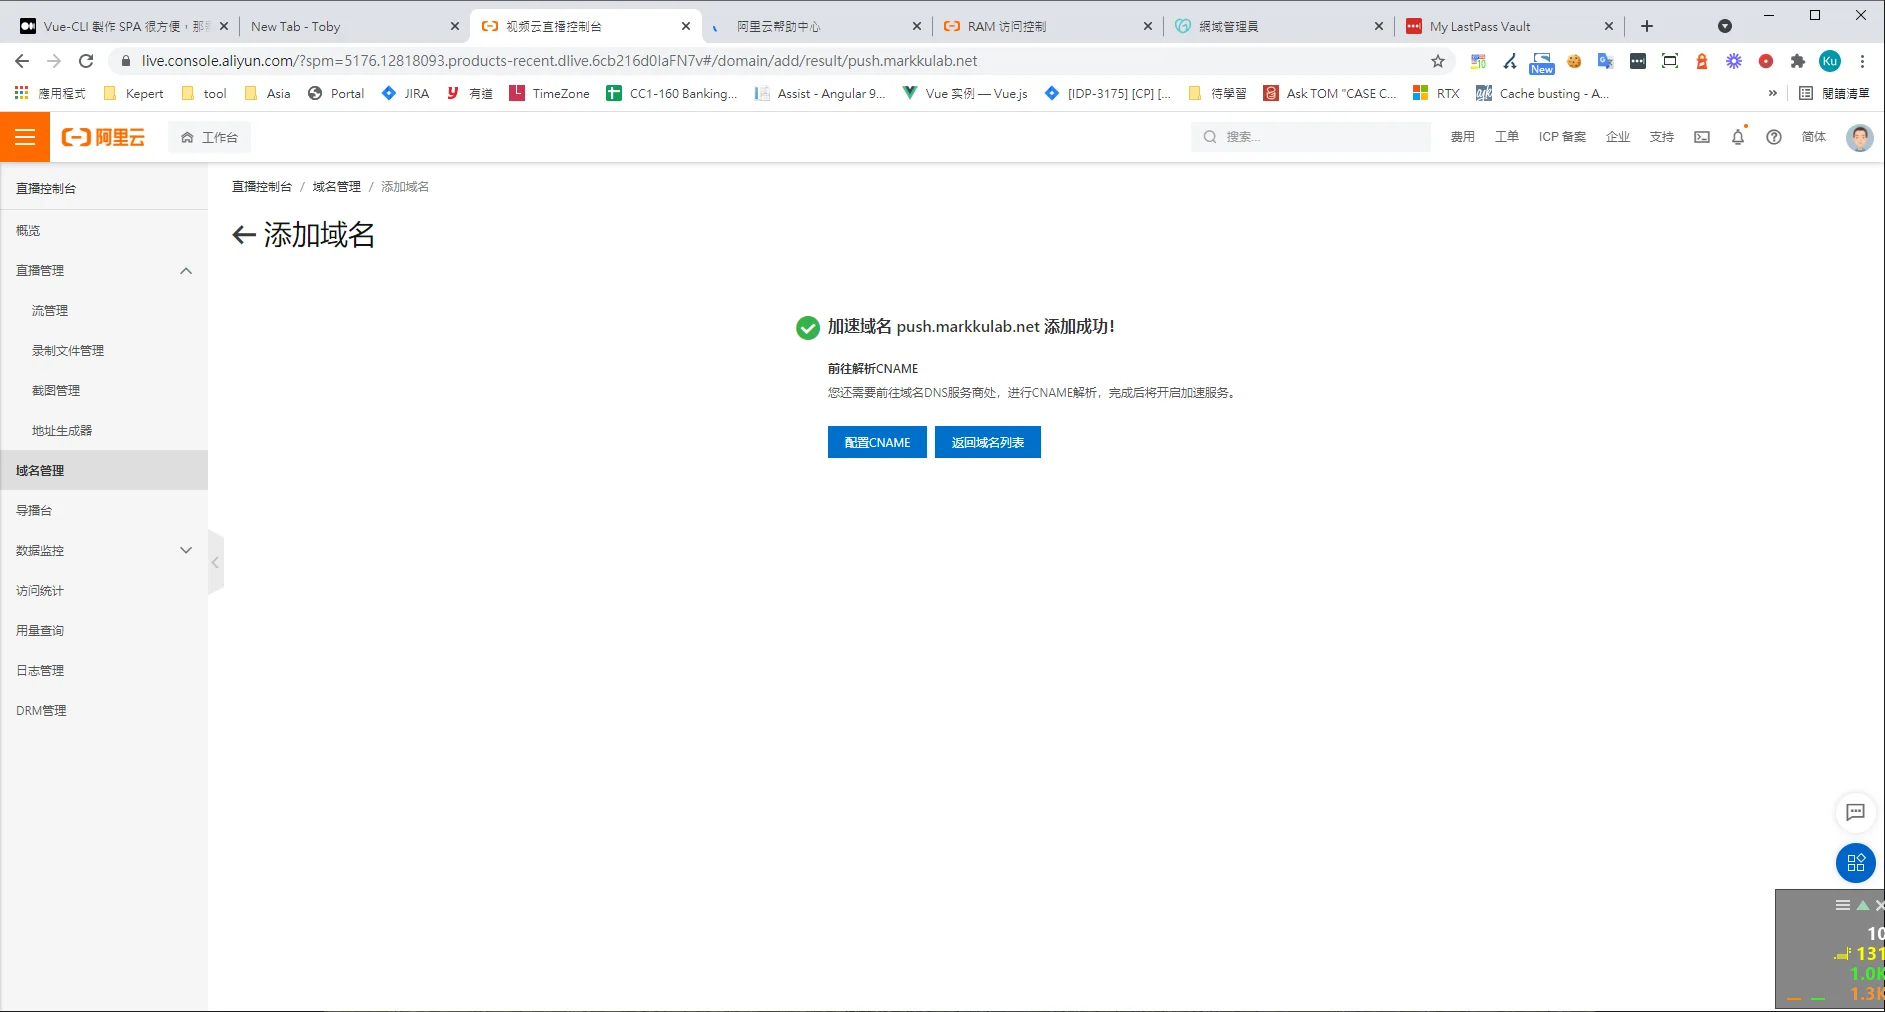Collapse the 直播管理 sidebar section
Viewport: 1885px width, 1012px height.
(x=186, y=271)
